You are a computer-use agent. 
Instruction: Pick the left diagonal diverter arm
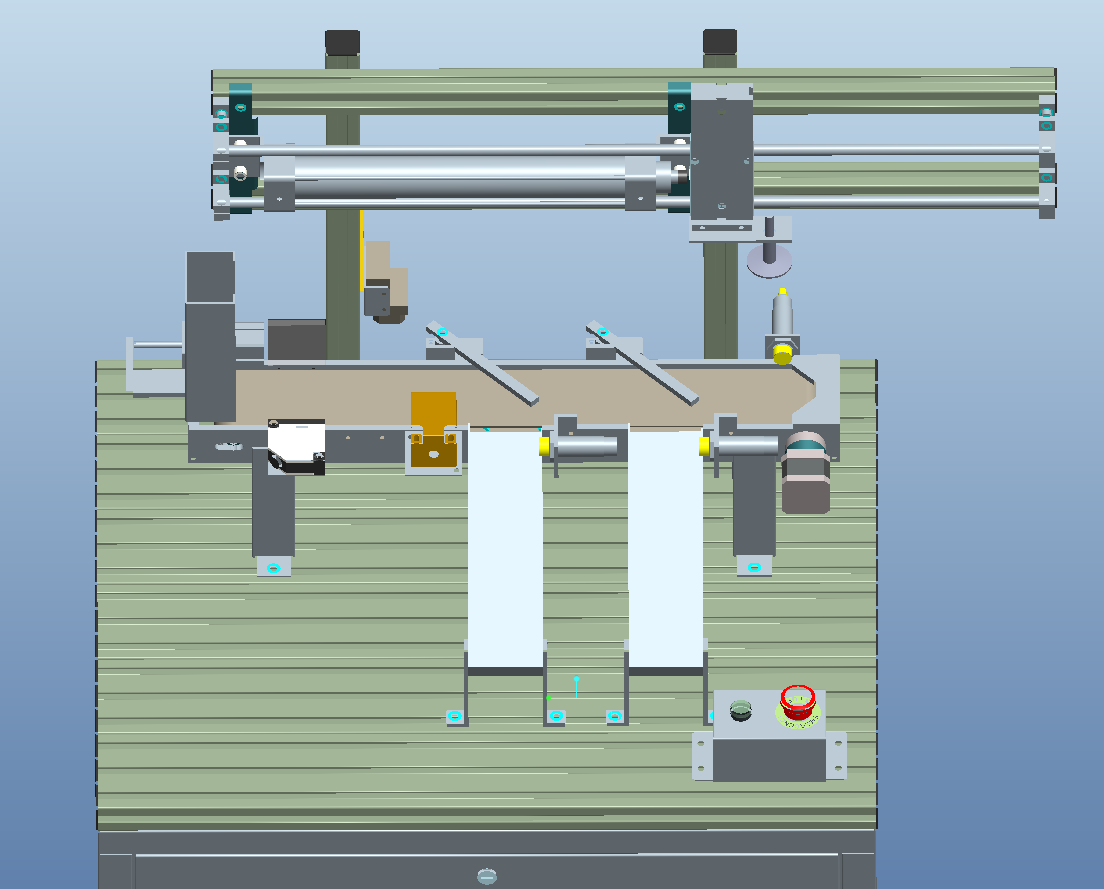click(x=482, y=363)
